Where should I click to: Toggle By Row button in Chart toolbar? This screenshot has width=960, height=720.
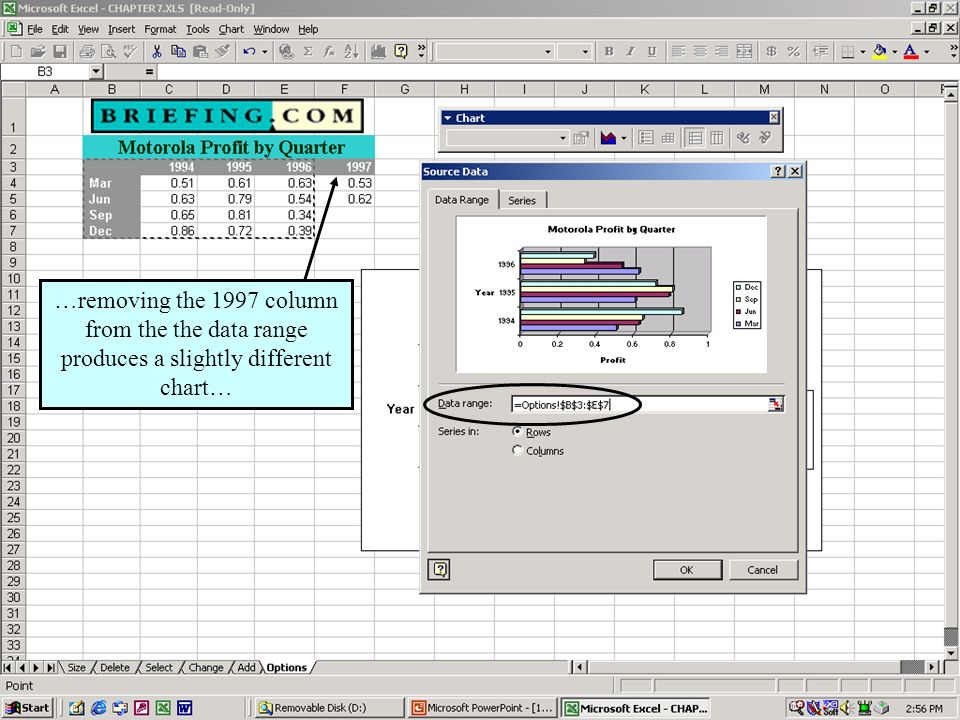click(695, 138)
